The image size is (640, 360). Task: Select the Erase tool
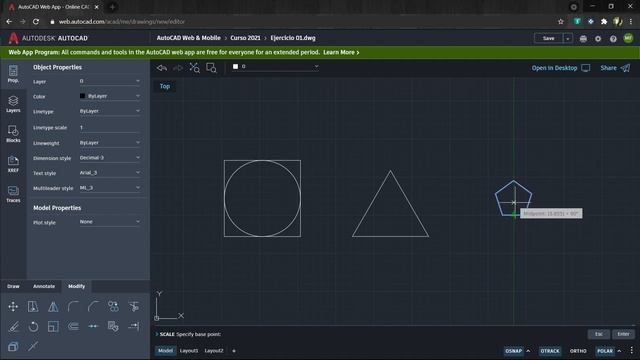pyautogui.click(x=13, y=327)
